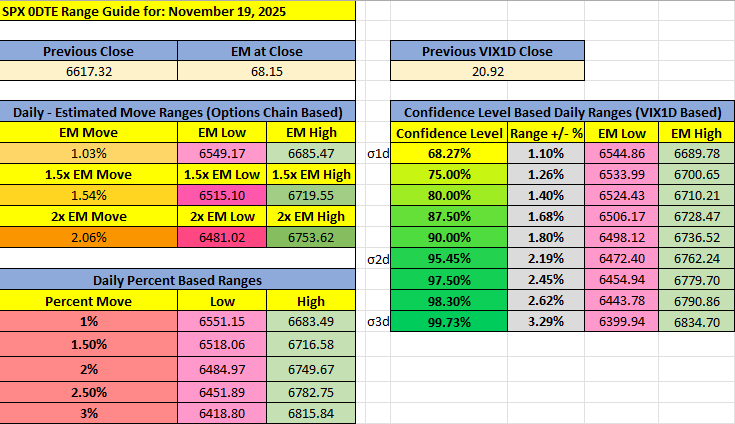The image size is (735, 424).
Task: Select the 6683.49 high value
Action: click(x=311, y=321)
